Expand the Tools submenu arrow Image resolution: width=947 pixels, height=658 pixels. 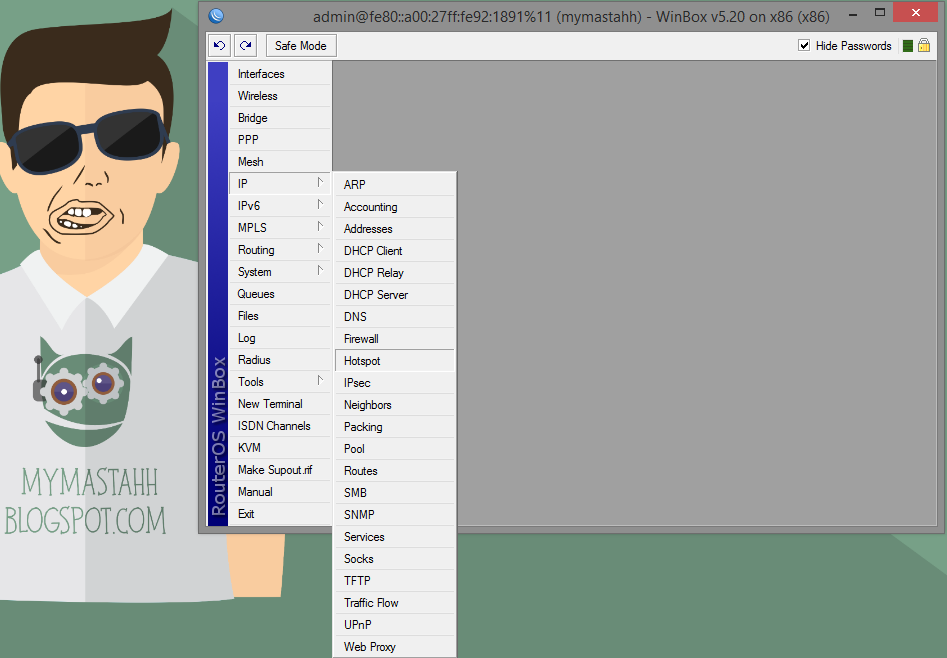click(x=320, y=381)
